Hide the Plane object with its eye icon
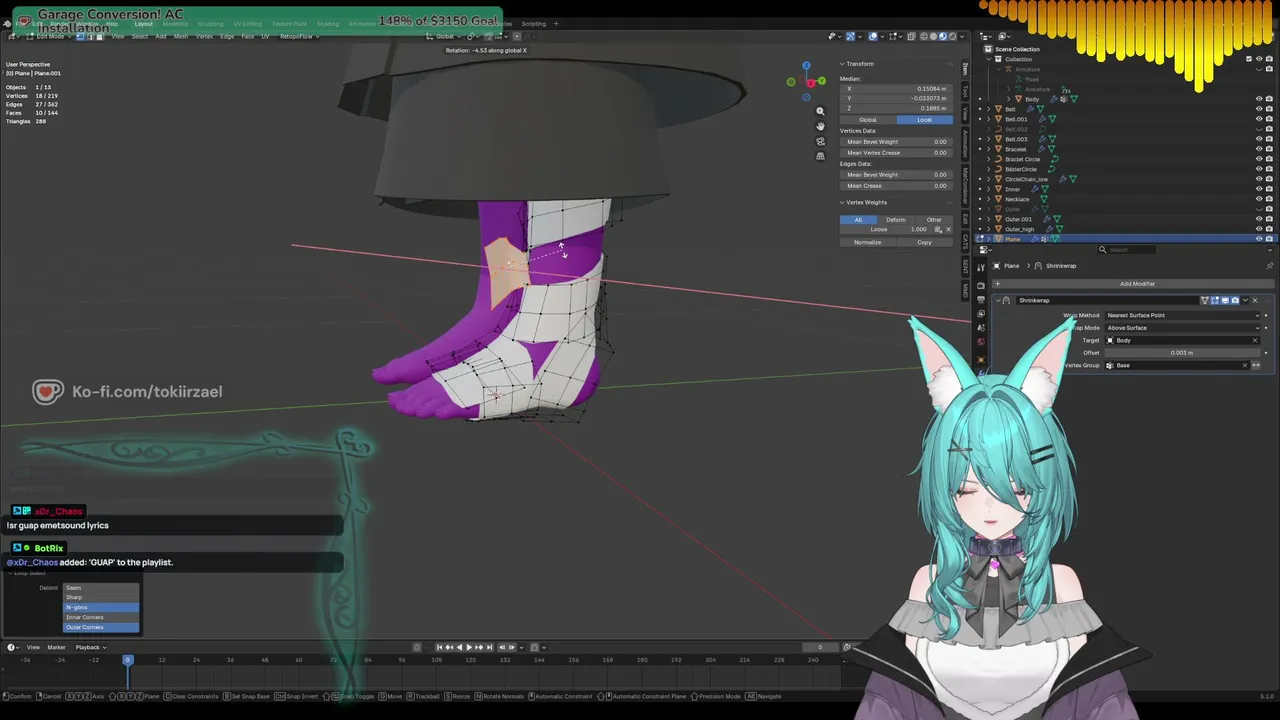The width and height of the screenshot is (1280, 720). 1258,239
